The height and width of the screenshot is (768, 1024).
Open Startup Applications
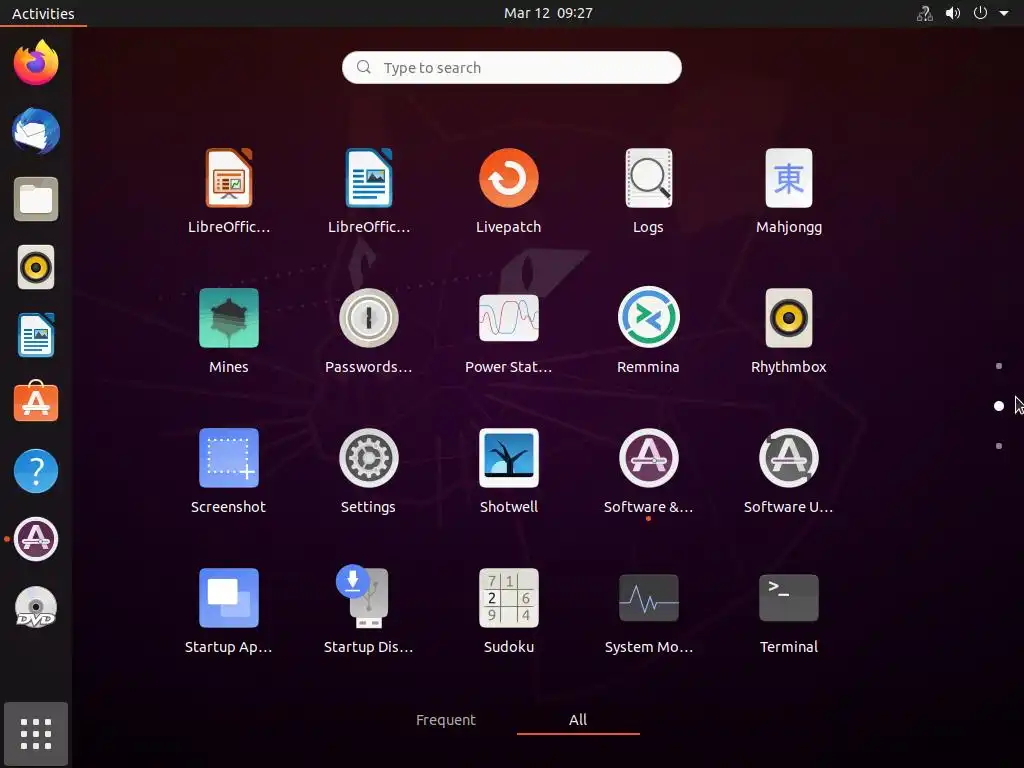point(229,611)
